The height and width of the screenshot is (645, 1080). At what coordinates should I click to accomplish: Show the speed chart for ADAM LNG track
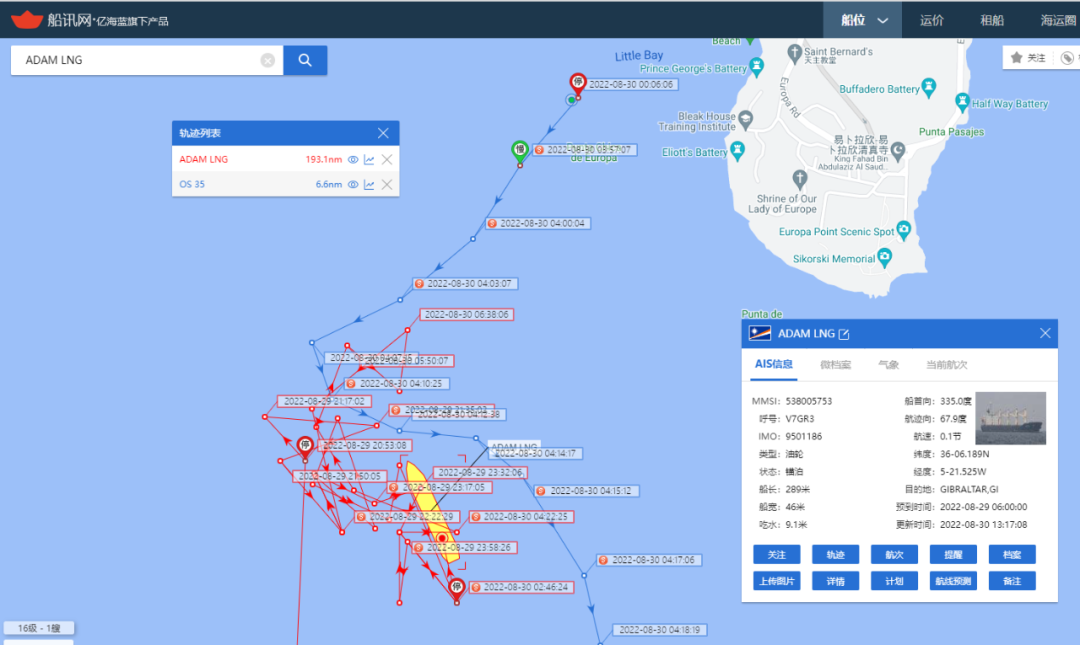pyautogui.click(x=369, y=159)
